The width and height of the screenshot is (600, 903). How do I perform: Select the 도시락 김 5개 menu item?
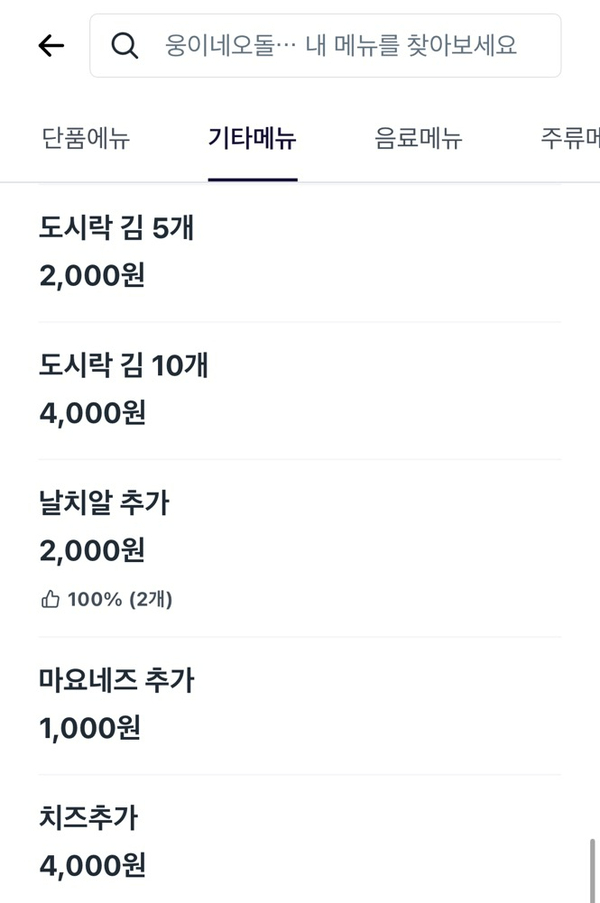pyautogui.click(x=117, y=228)
